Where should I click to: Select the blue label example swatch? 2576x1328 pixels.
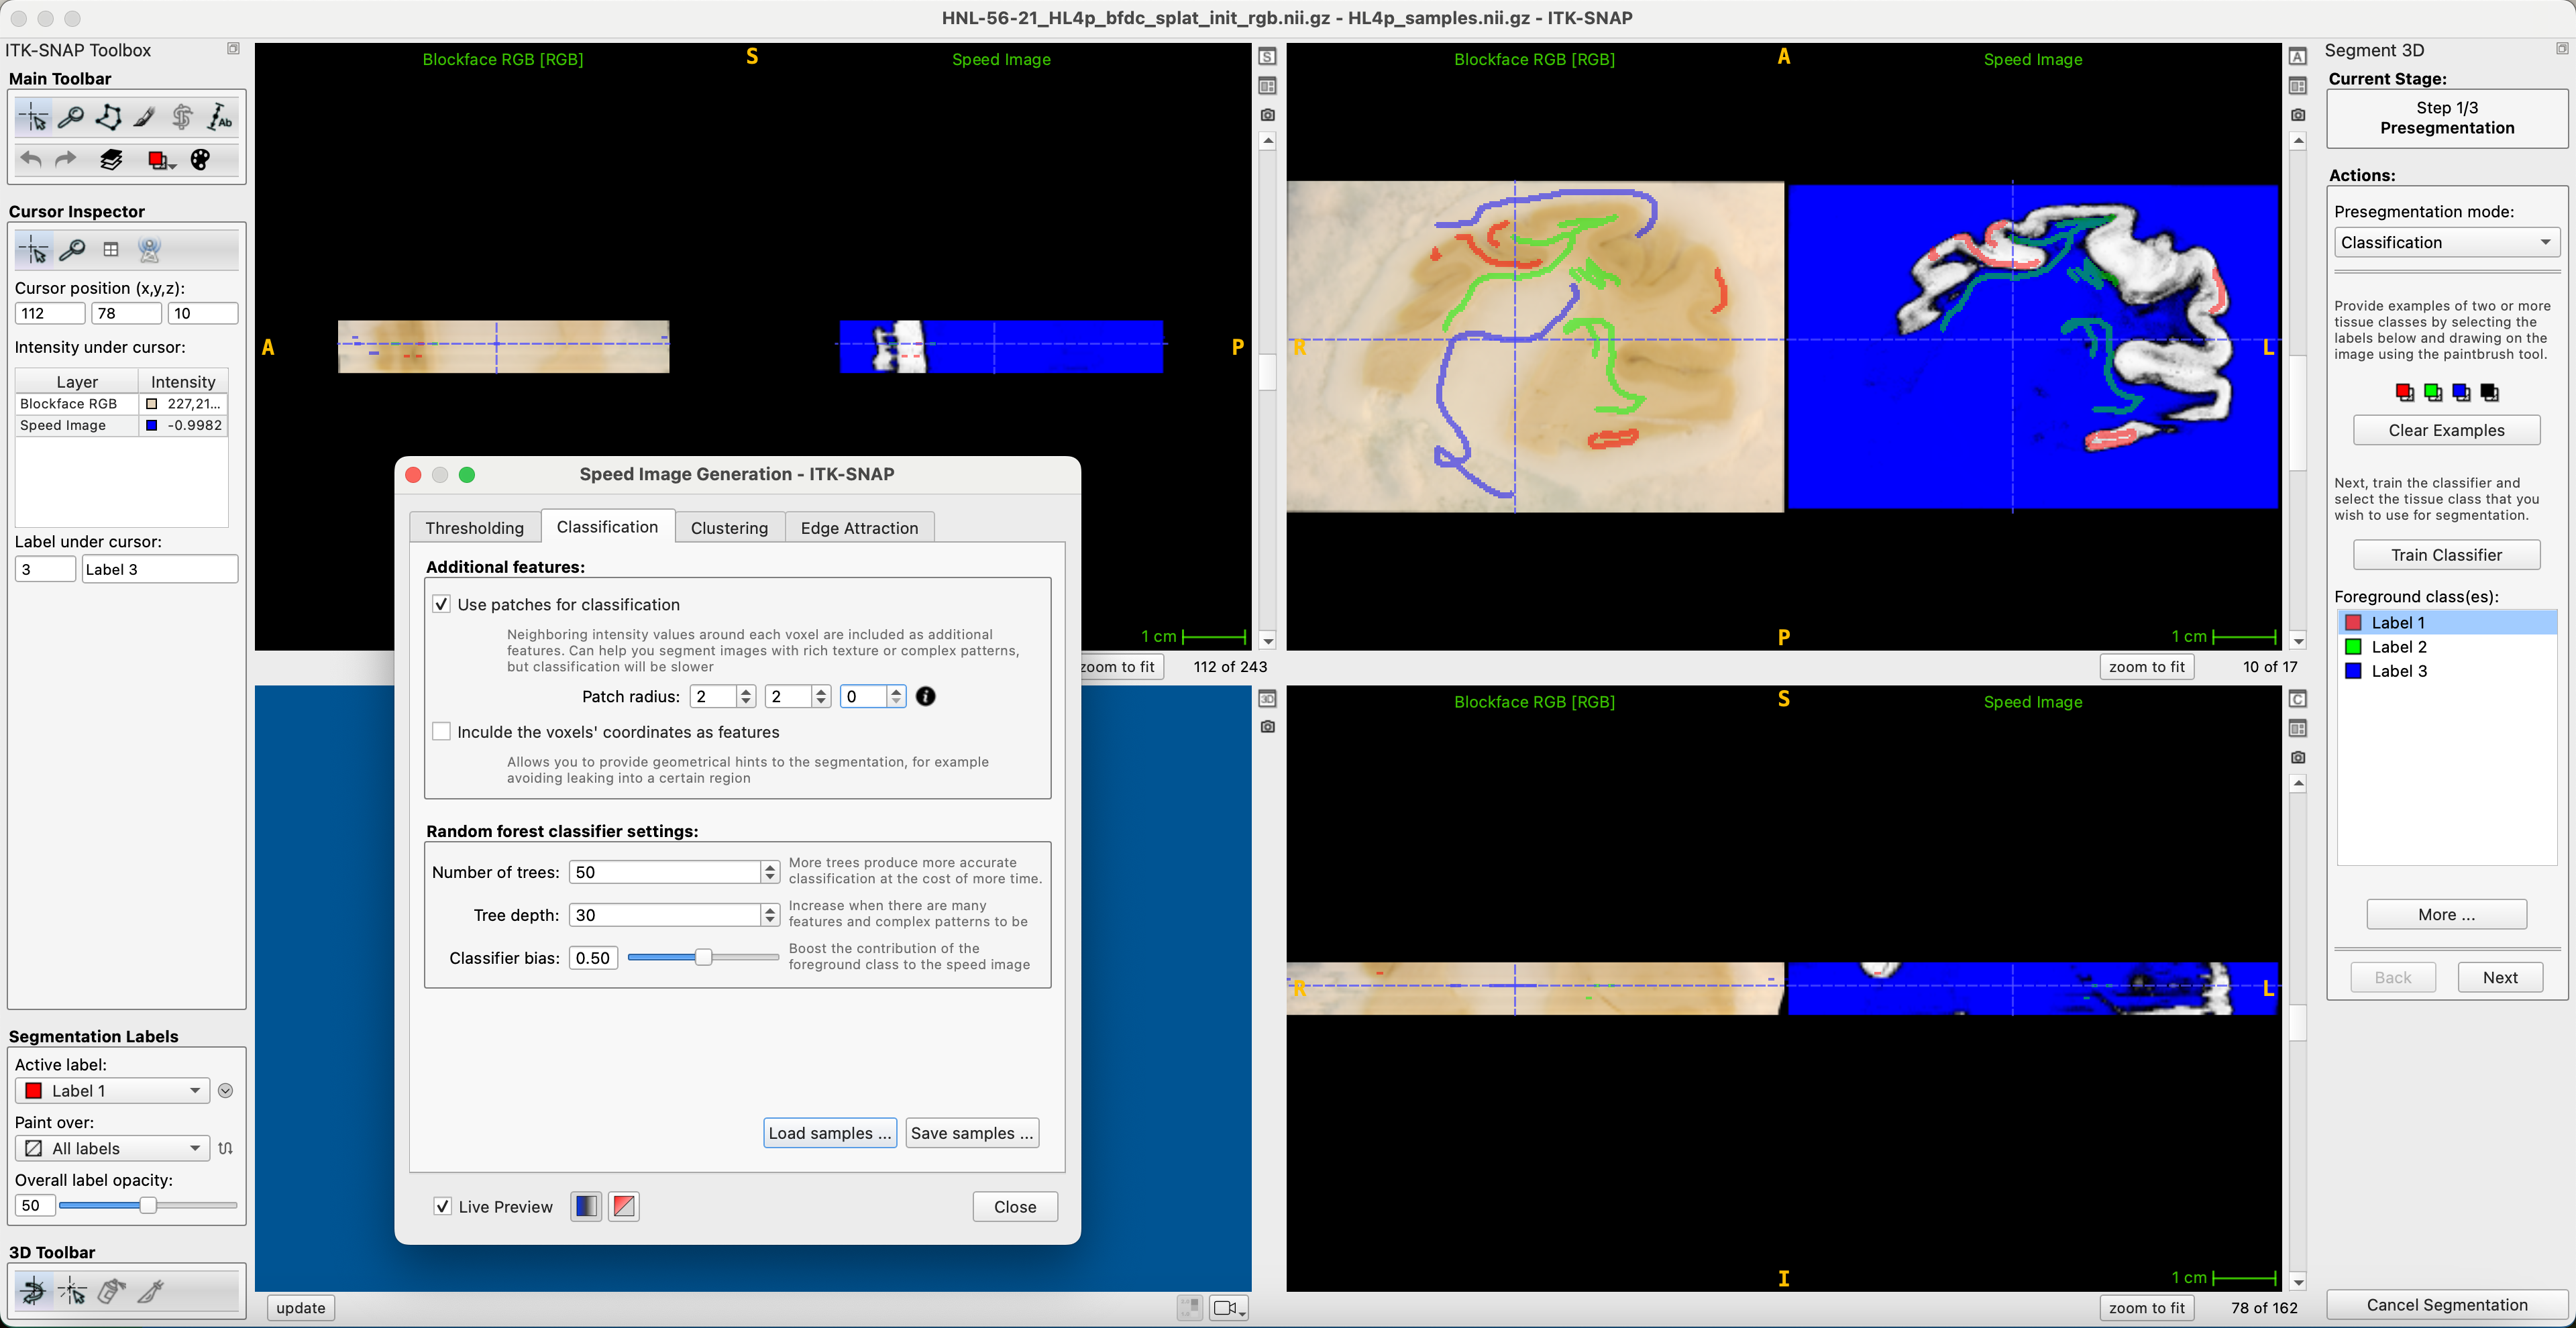pyautogui.click(x=2461, y=393)
